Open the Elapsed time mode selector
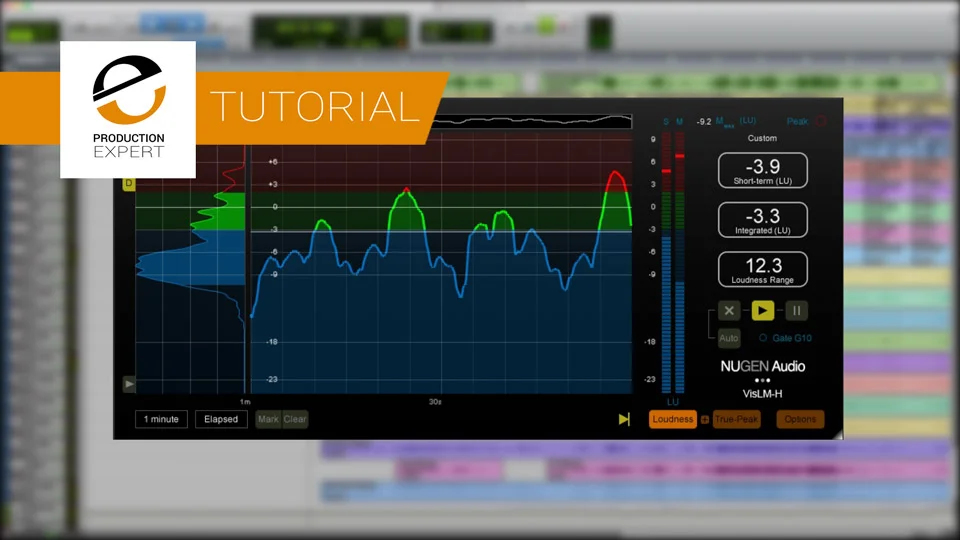960x540 pixels. (x=221, y=419)
